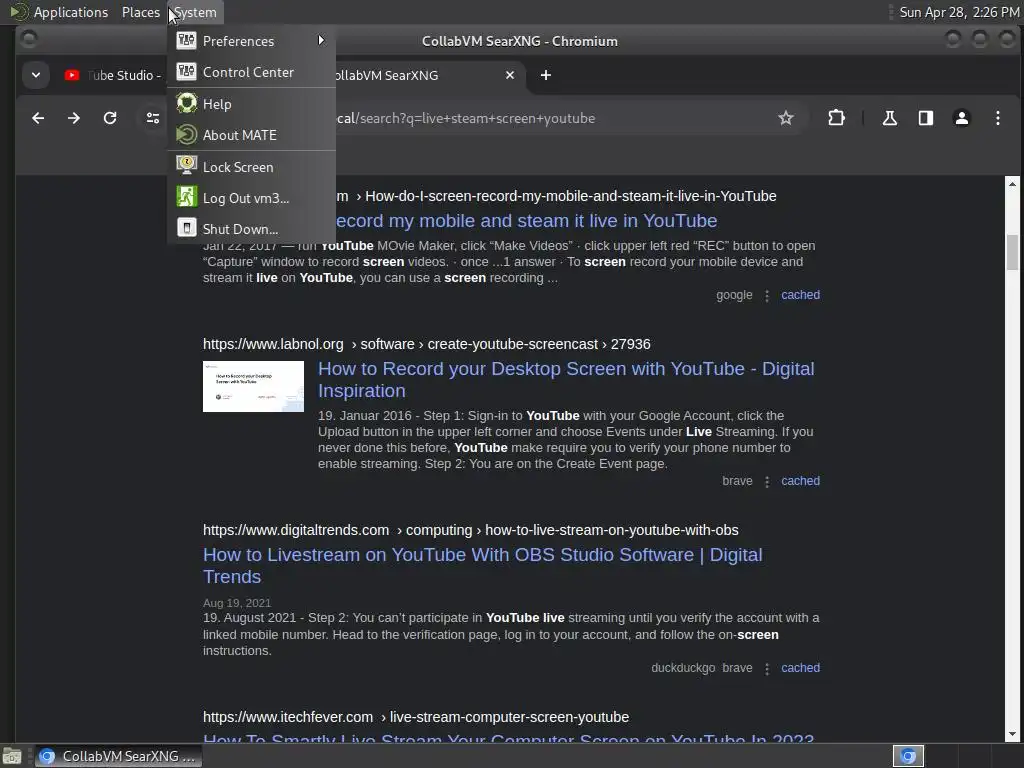The height and width of the screenshot is (768, 1024).
Task: Click the Control Center icon
Action: pos(186,71)
